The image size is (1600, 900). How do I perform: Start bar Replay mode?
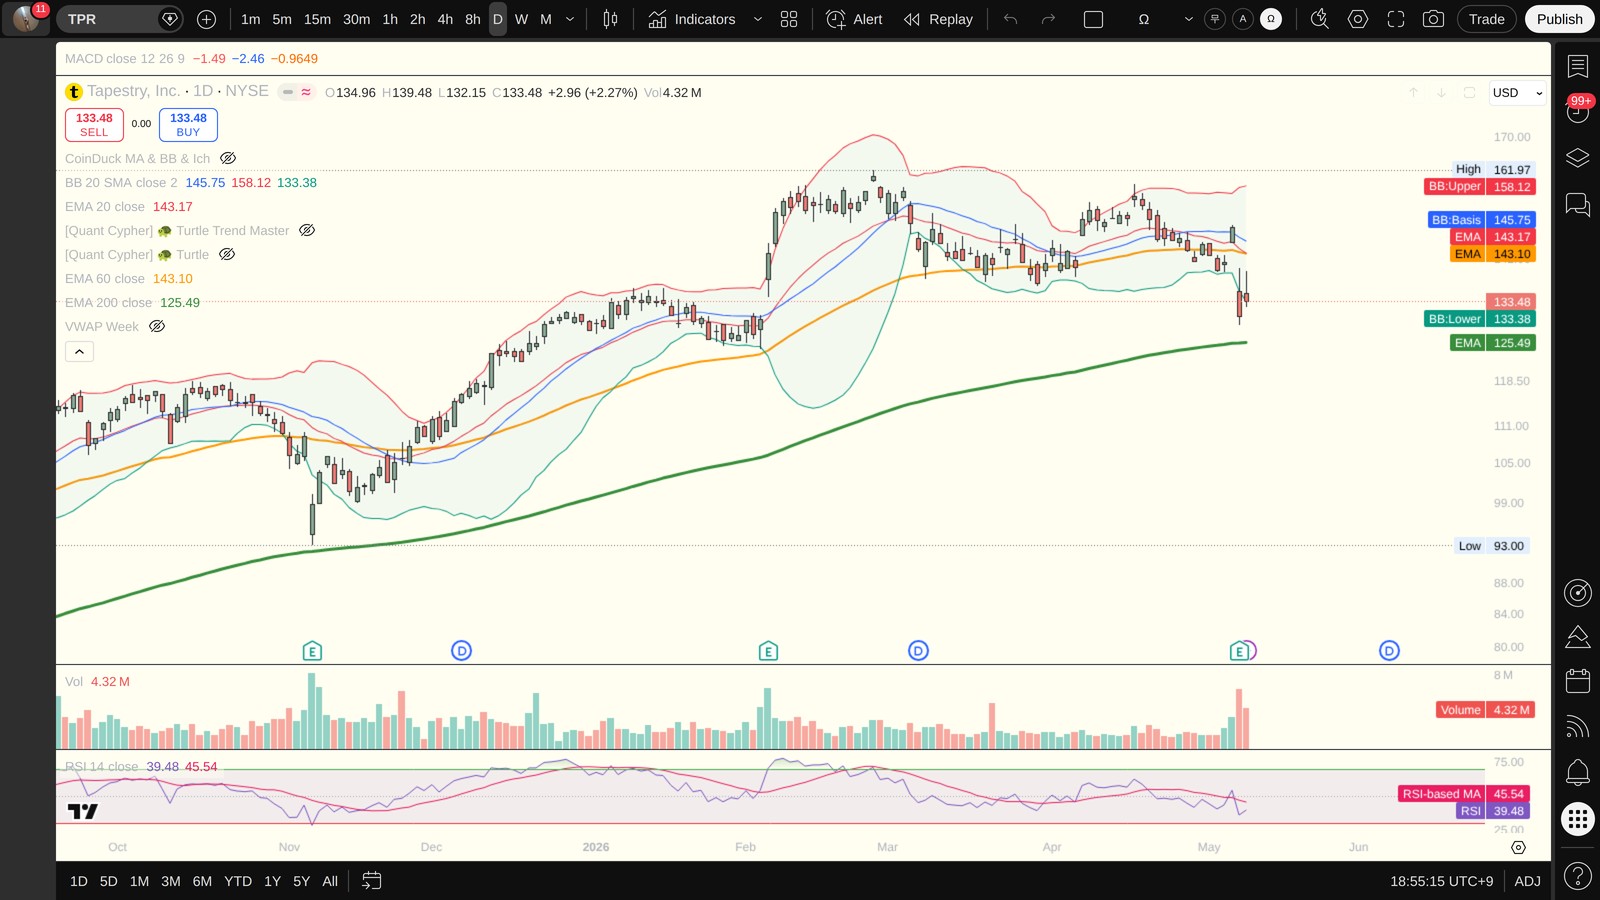[x=938, y=19]
